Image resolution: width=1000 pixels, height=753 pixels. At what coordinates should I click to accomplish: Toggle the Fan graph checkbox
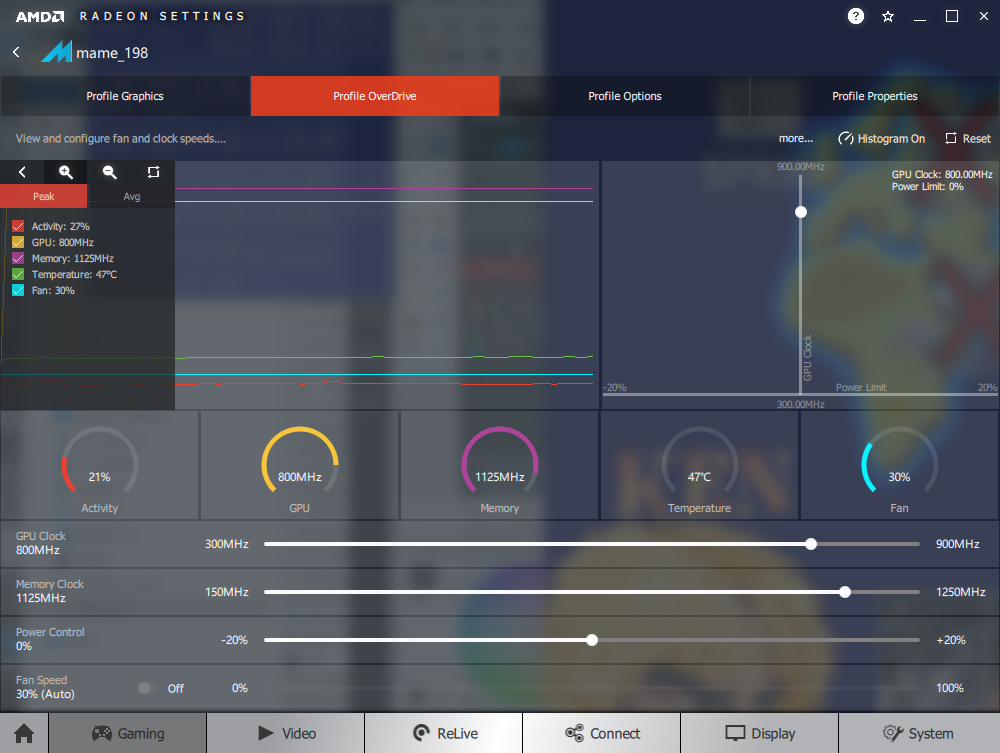click(x=18, y=291)
